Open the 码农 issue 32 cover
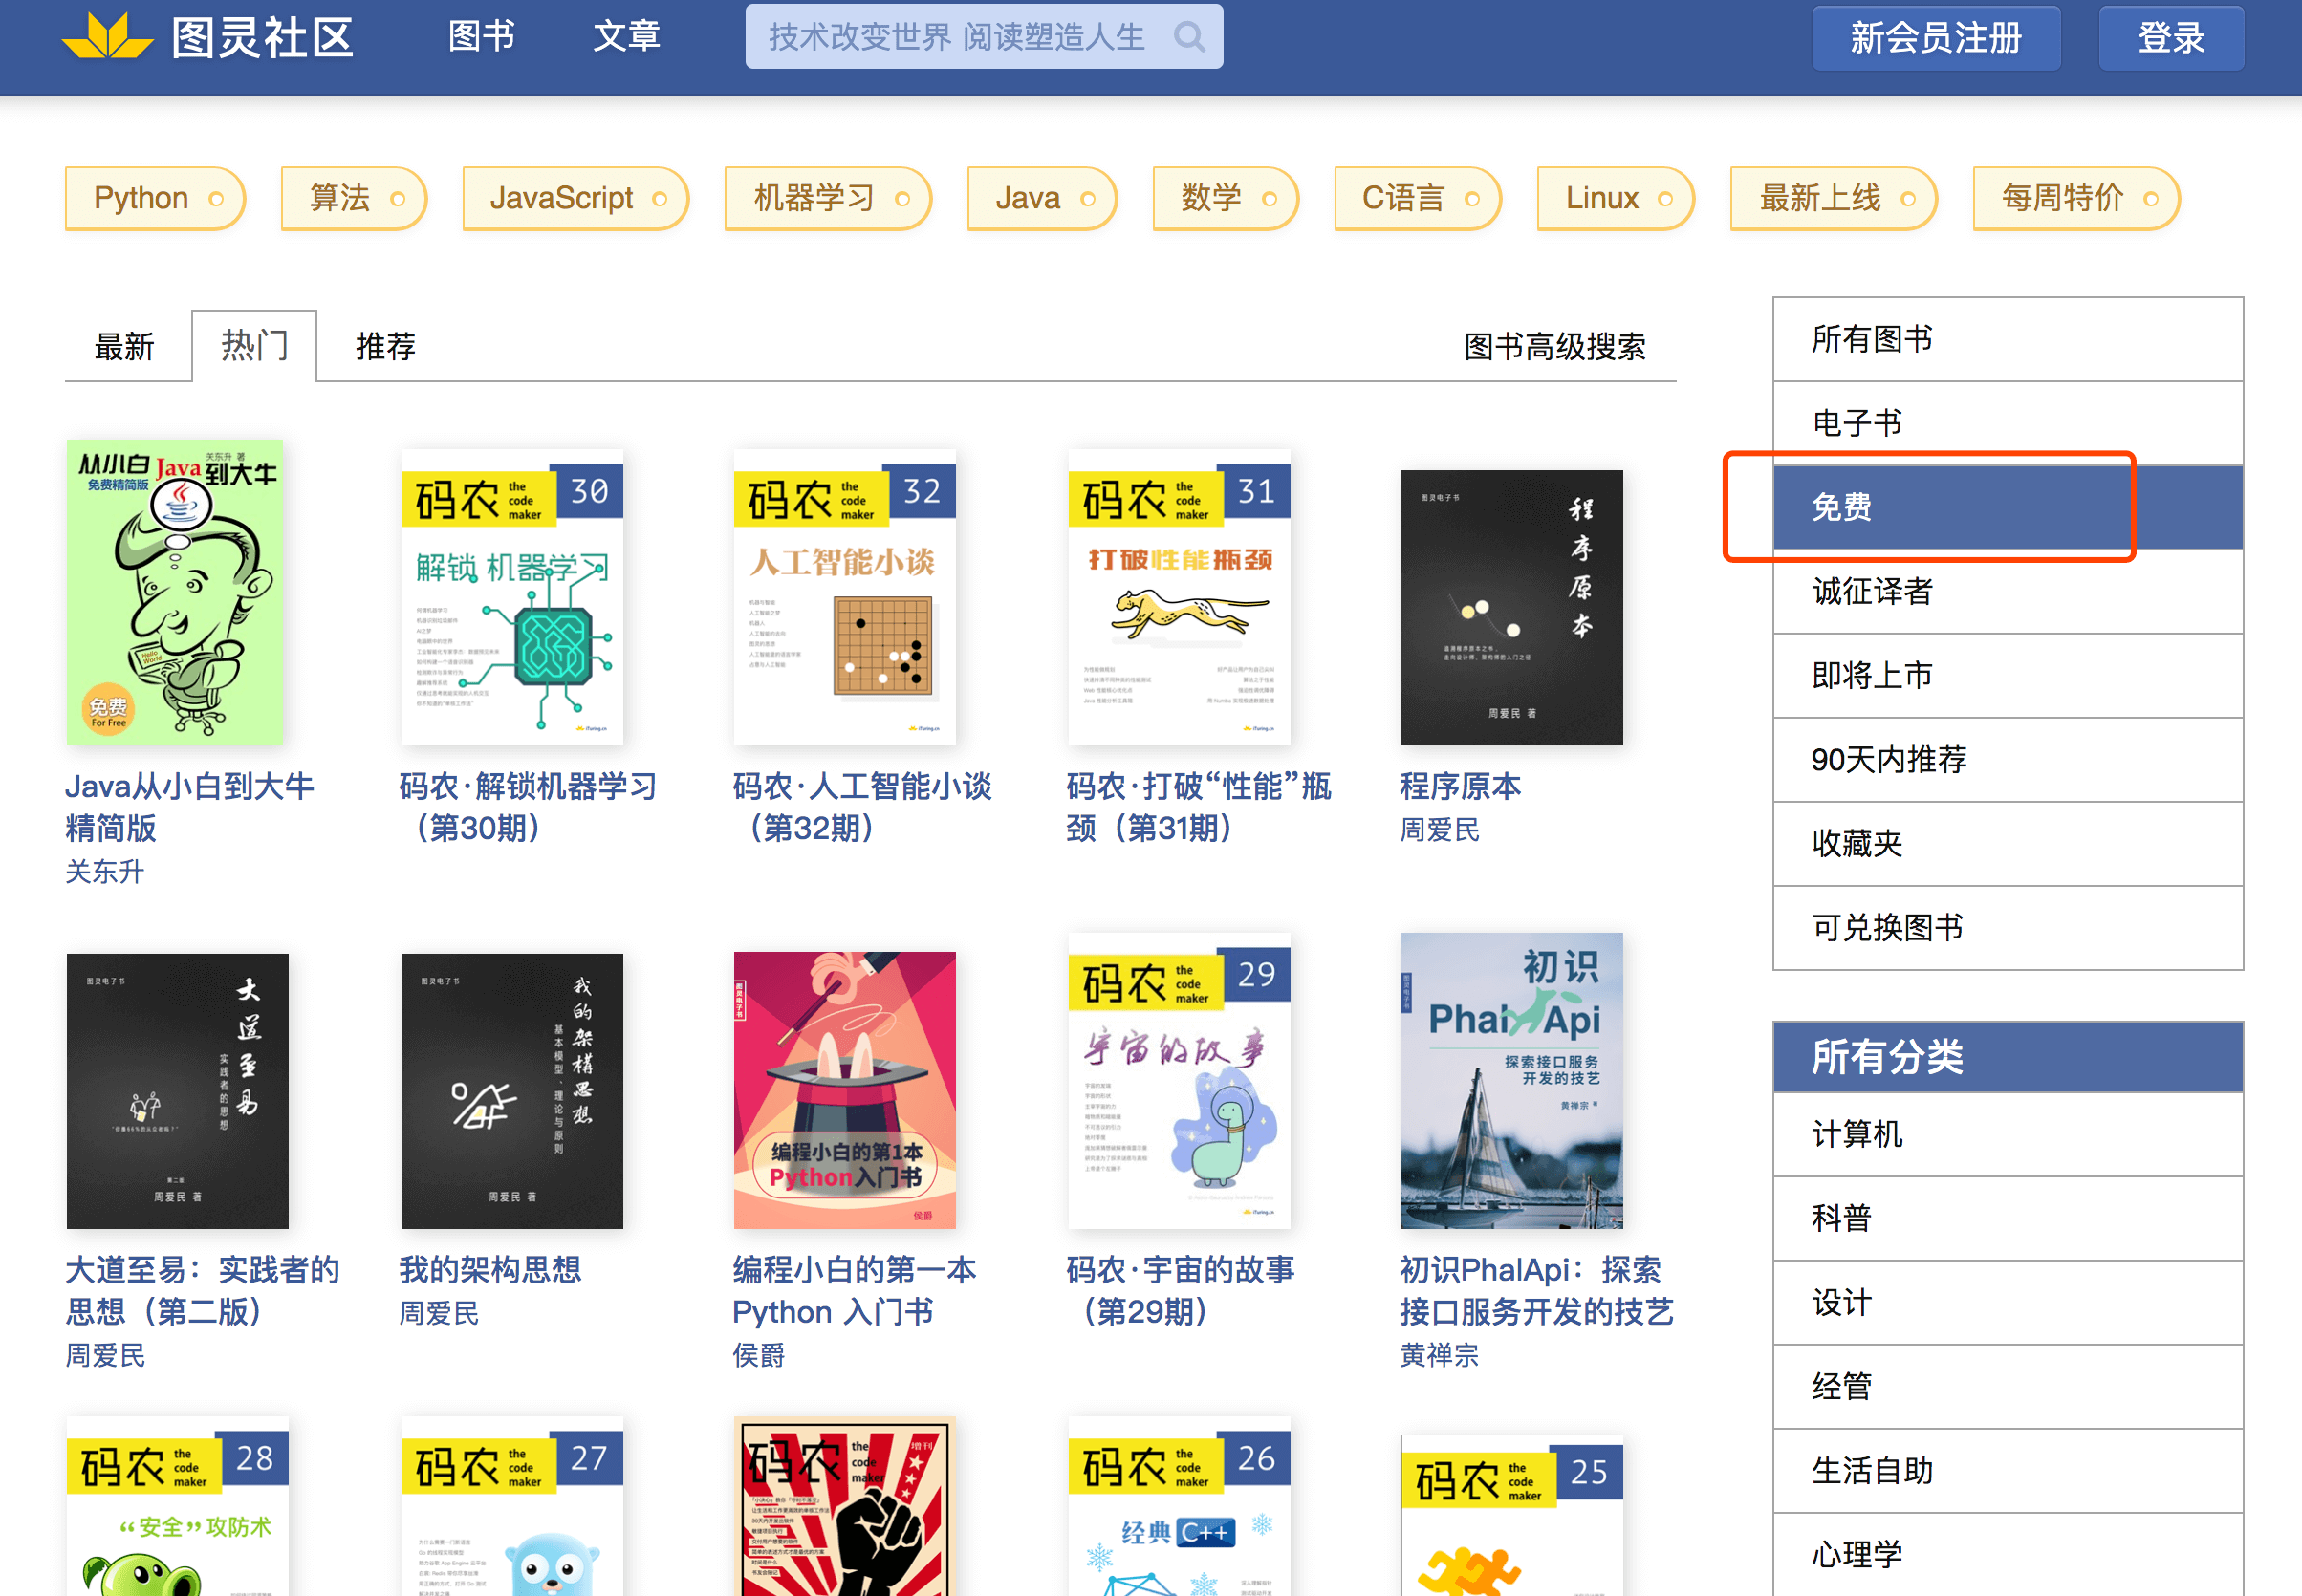 pos(844,597)
